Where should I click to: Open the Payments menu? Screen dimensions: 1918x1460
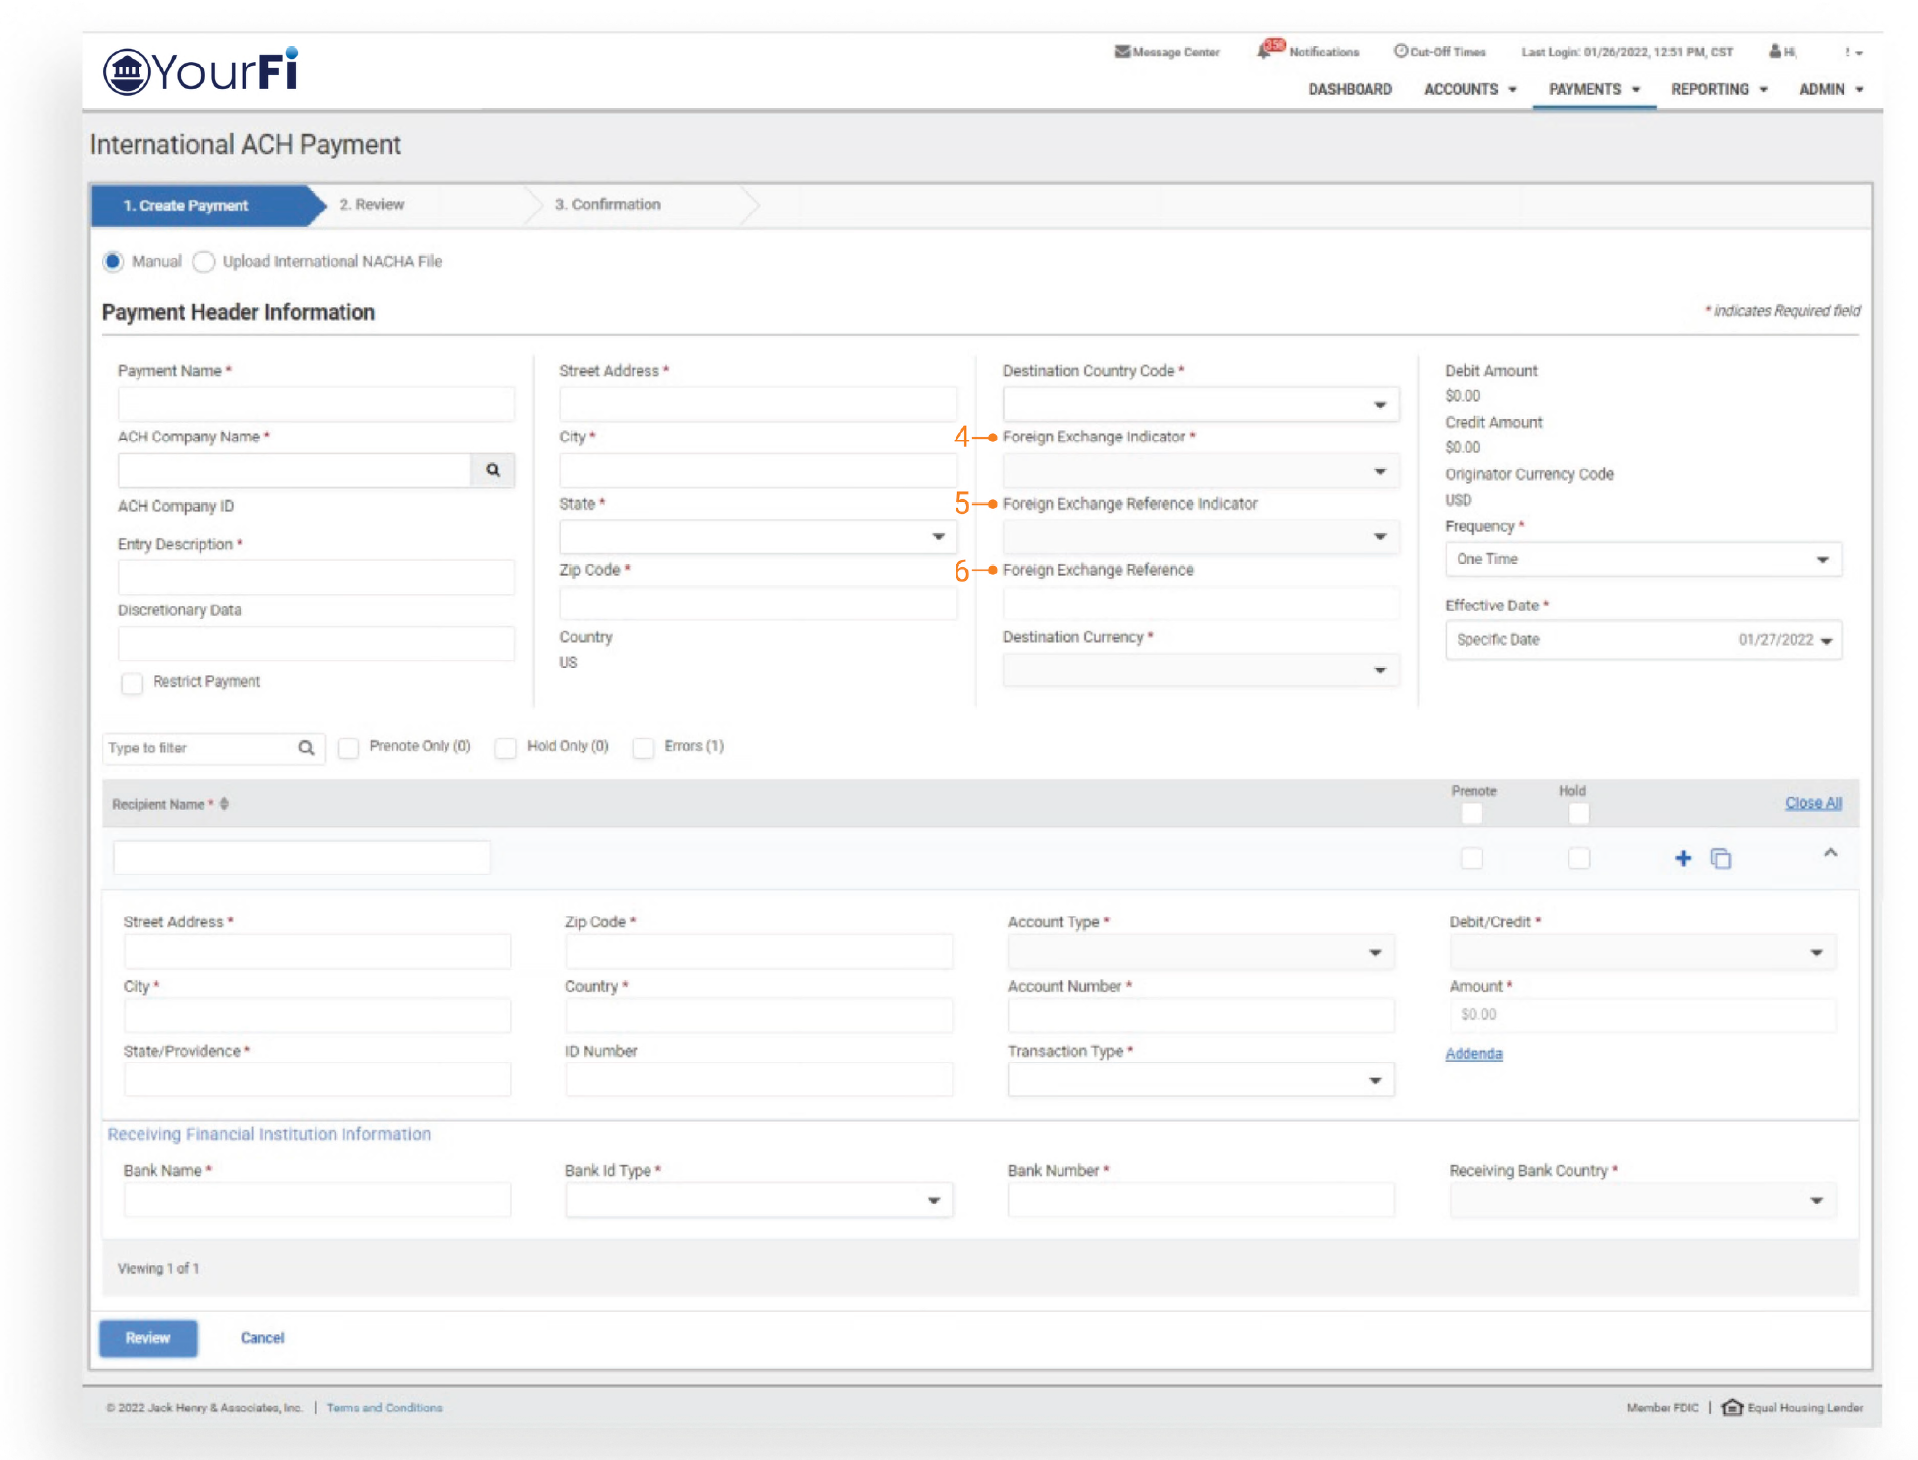(1593, 89)
